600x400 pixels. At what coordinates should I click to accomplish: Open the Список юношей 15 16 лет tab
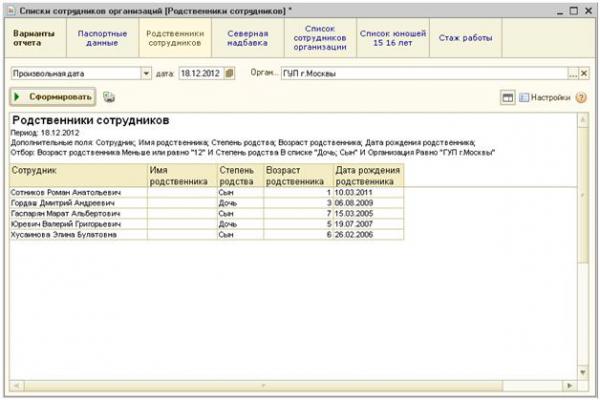click(393, 38)
